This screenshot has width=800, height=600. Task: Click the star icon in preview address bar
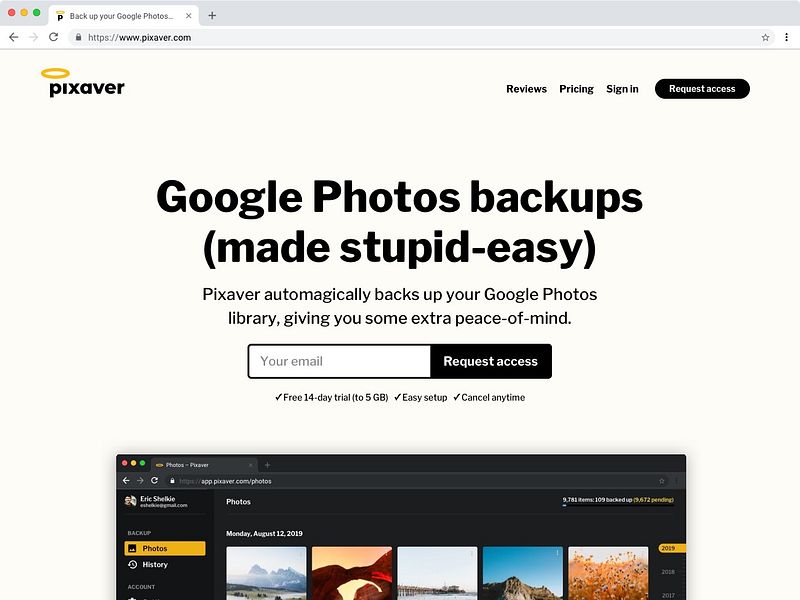coord(662,481)
